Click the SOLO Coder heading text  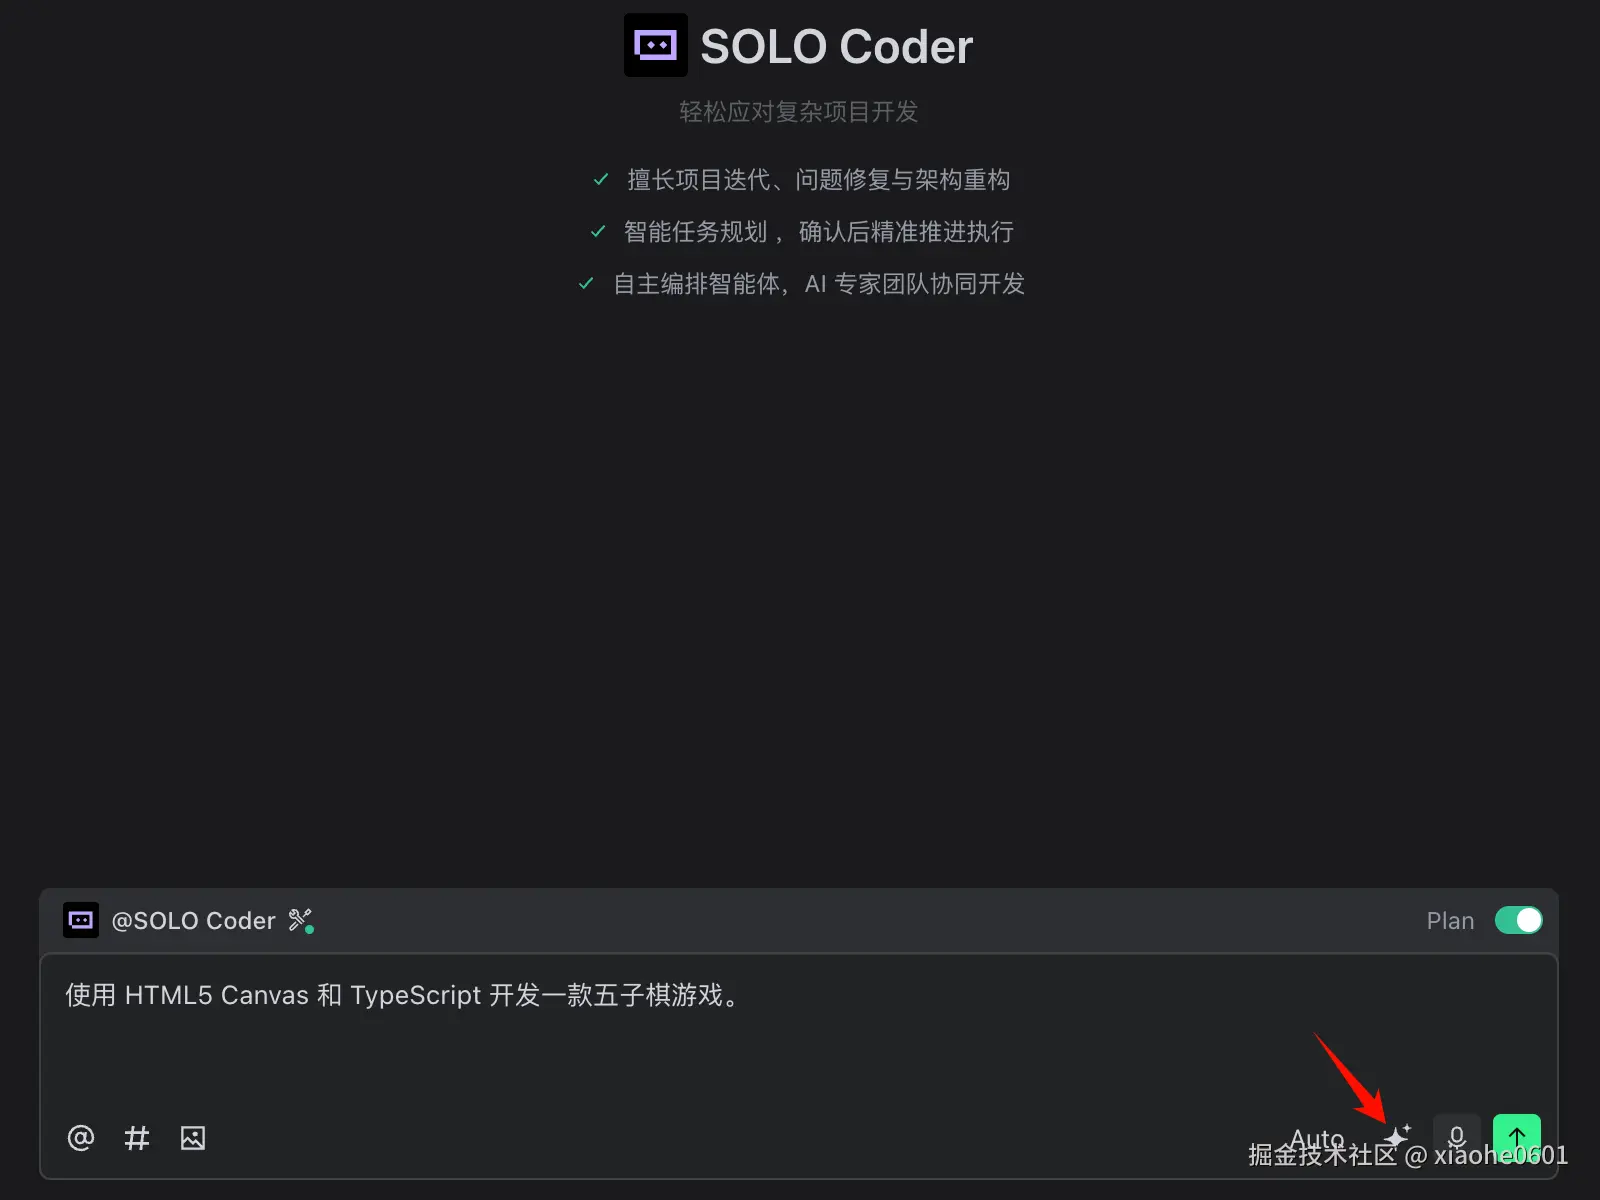(836, 46)
